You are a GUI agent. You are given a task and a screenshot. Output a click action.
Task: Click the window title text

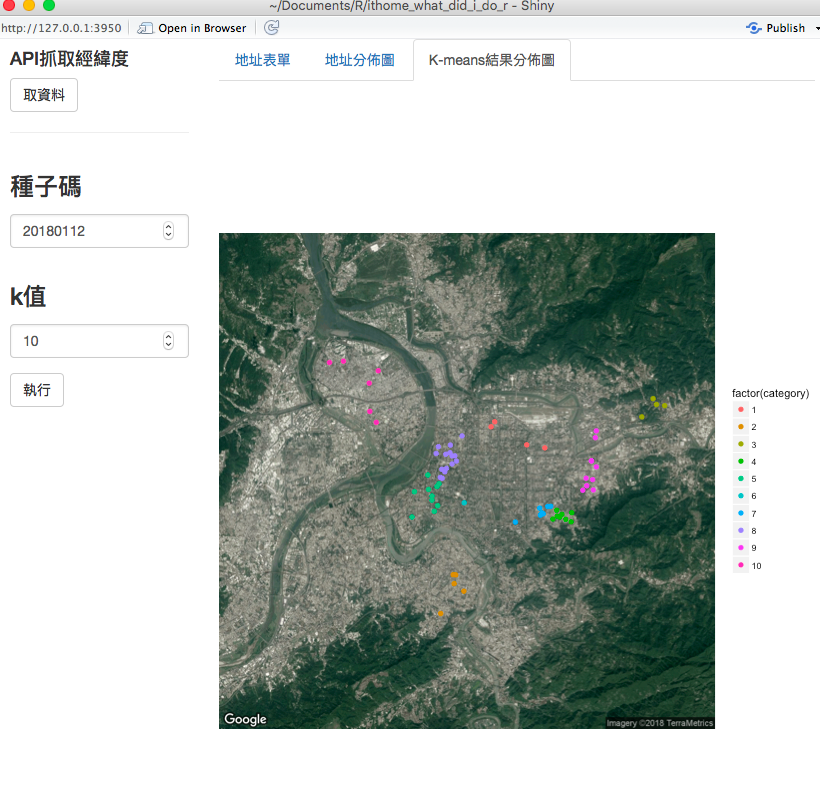pos(411,6)
